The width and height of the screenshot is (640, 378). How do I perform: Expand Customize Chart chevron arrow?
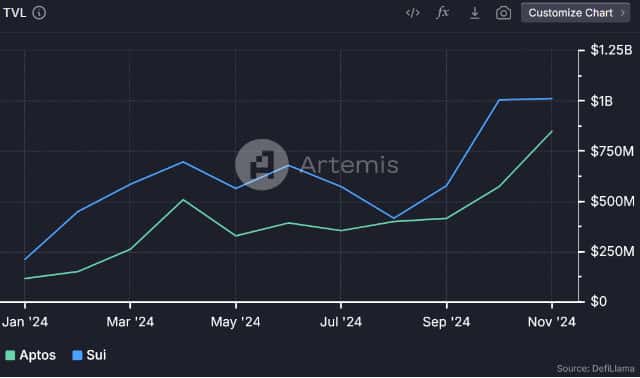622,13
